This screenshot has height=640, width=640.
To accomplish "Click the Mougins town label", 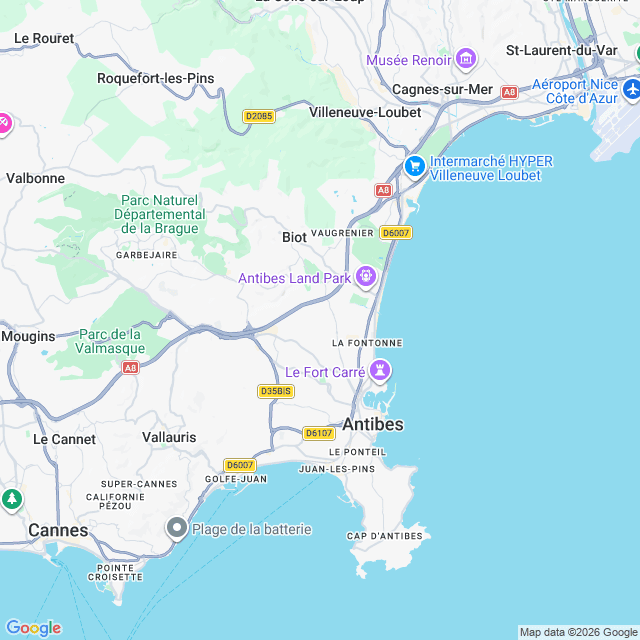I will [28, 336].
